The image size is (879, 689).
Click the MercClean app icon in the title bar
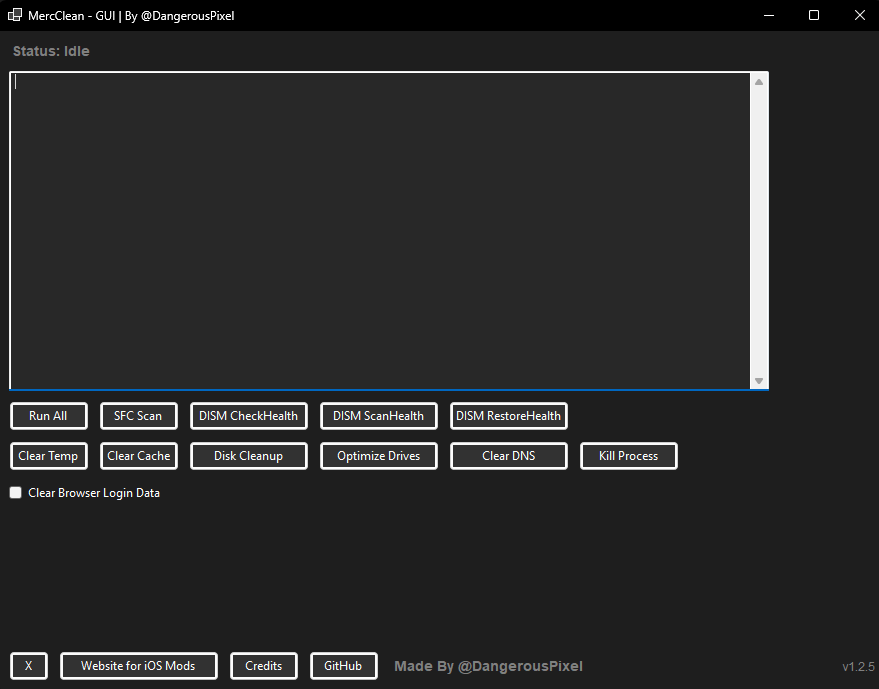(x=13, y=15)
